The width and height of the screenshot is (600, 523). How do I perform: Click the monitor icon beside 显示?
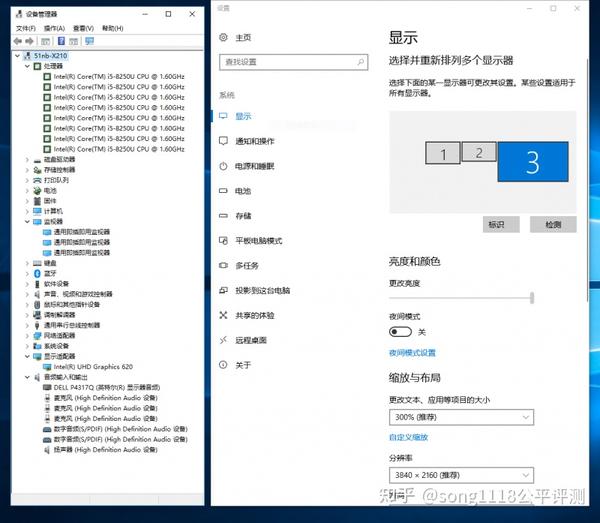point(223,116)
